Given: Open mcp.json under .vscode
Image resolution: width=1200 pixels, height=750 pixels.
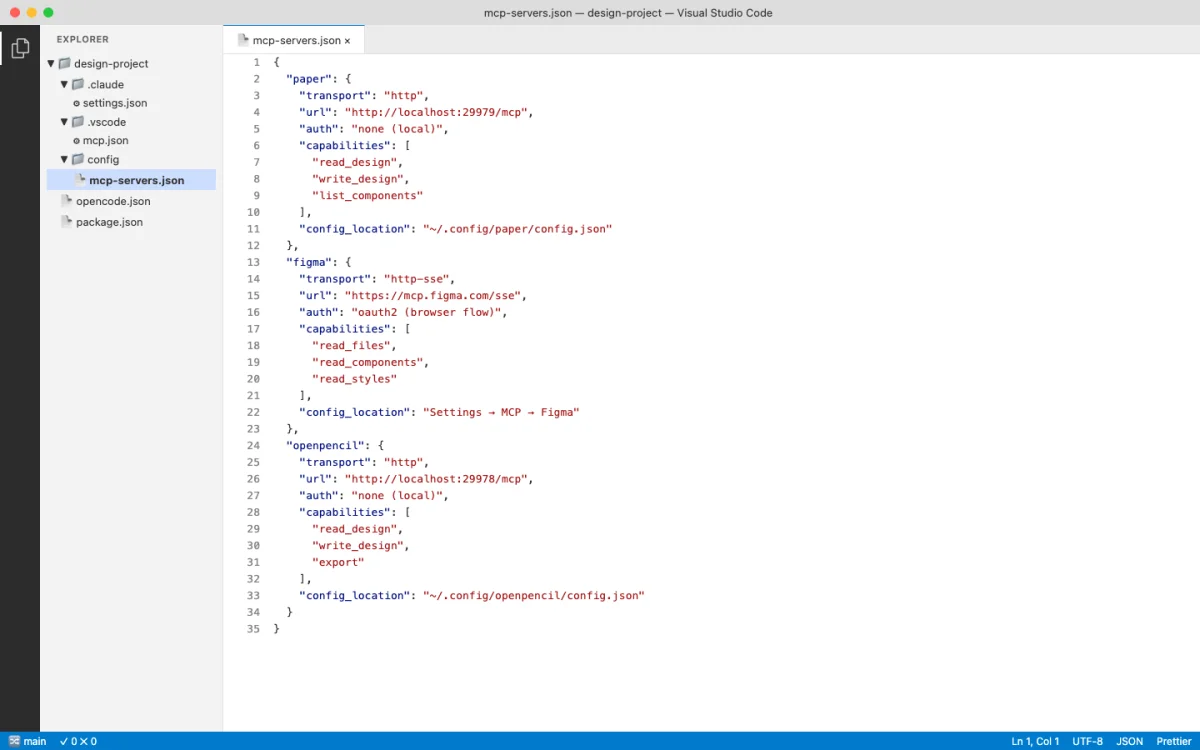Looking at the screenshot, I should tap(105, 141).
